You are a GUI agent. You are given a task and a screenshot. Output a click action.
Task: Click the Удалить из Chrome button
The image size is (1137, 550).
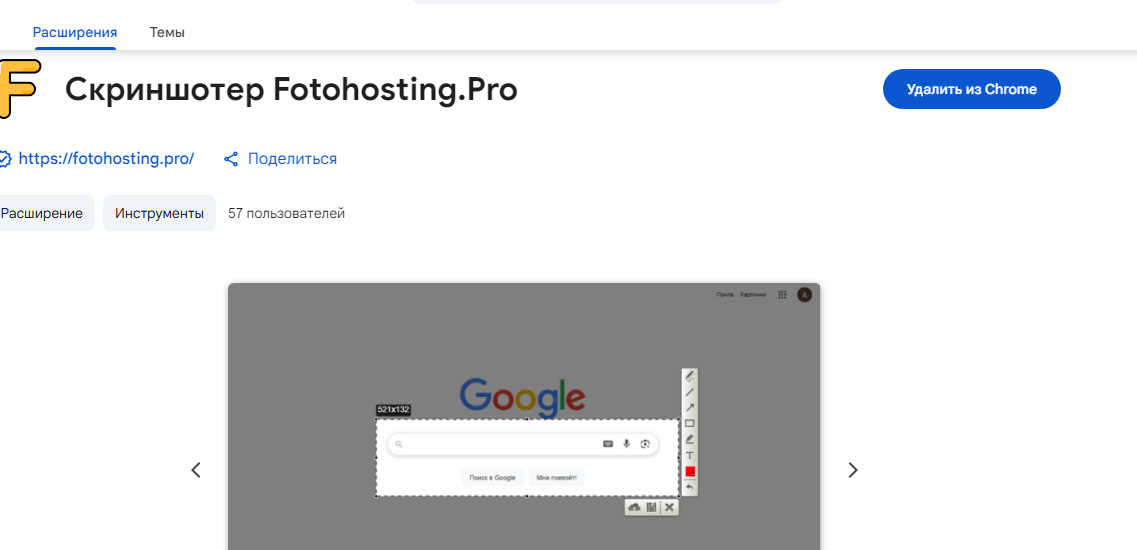(x=971, y=89)
